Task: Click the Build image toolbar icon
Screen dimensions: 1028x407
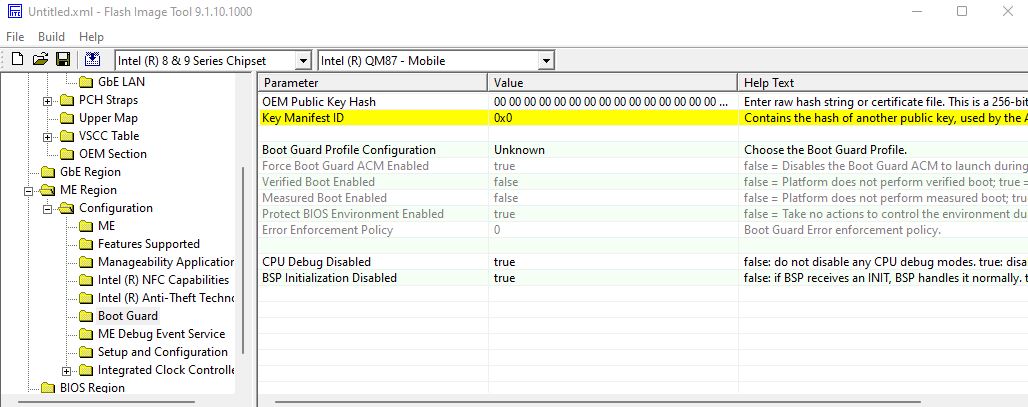Action: (x=92, y=60)
